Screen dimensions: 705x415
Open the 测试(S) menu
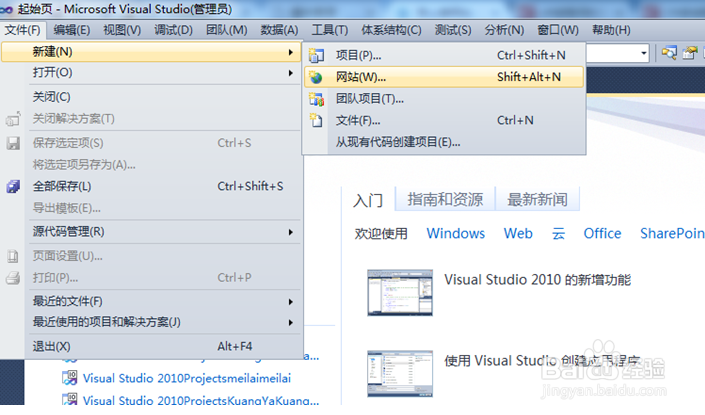[453, 30]
